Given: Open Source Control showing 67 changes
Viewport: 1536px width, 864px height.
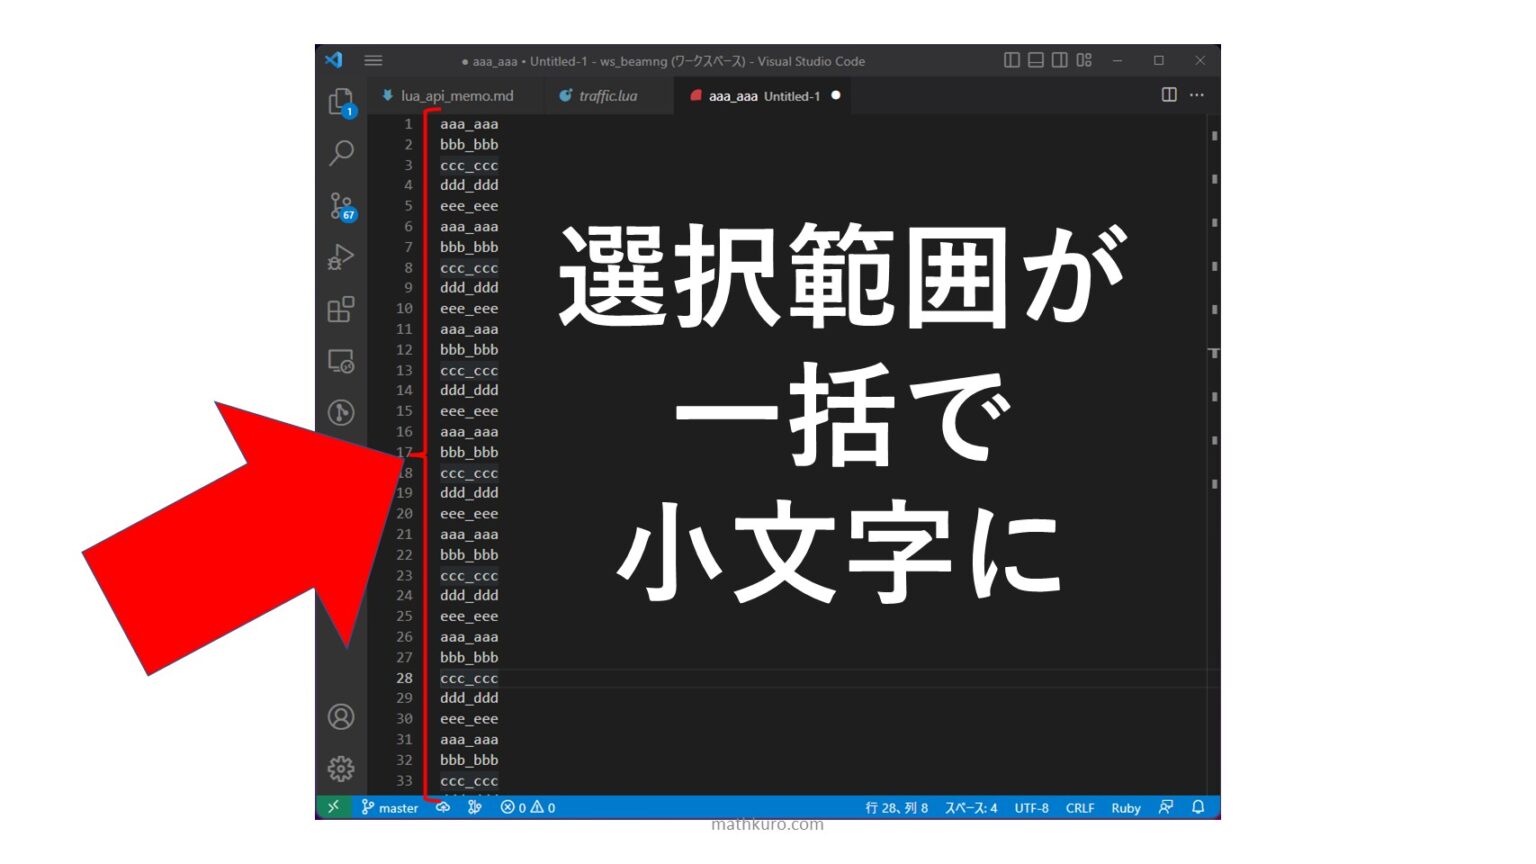Looking at the screenshot, I should 341,208.
